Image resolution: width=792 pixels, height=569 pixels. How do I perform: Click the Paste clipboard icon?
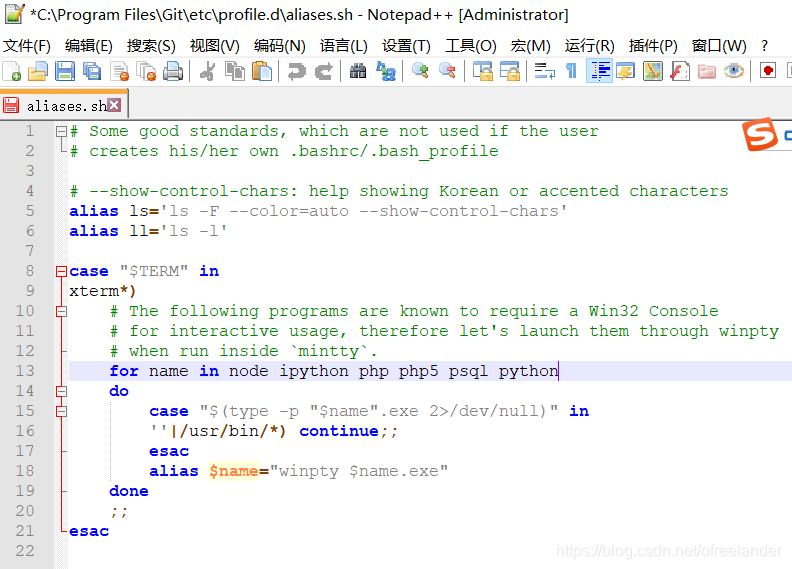click(x=262, y=71)
